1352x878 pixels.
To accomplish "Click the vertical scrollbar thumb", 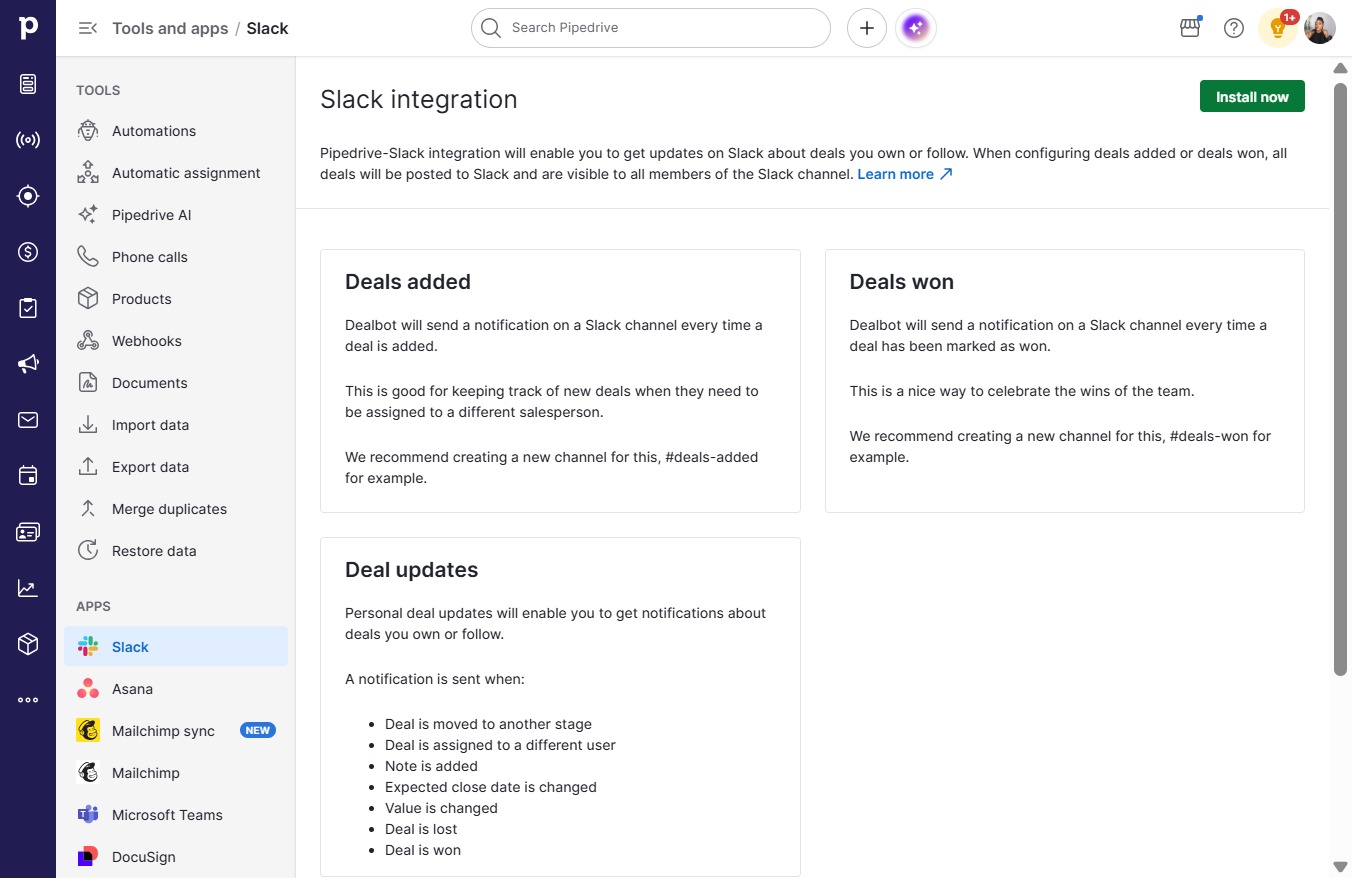I will (1340, 379).
